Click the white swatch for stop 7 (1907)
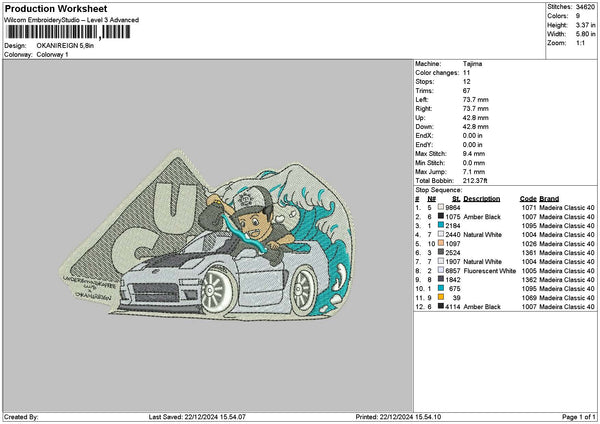The image size is (600, 424). click(441, 261)
